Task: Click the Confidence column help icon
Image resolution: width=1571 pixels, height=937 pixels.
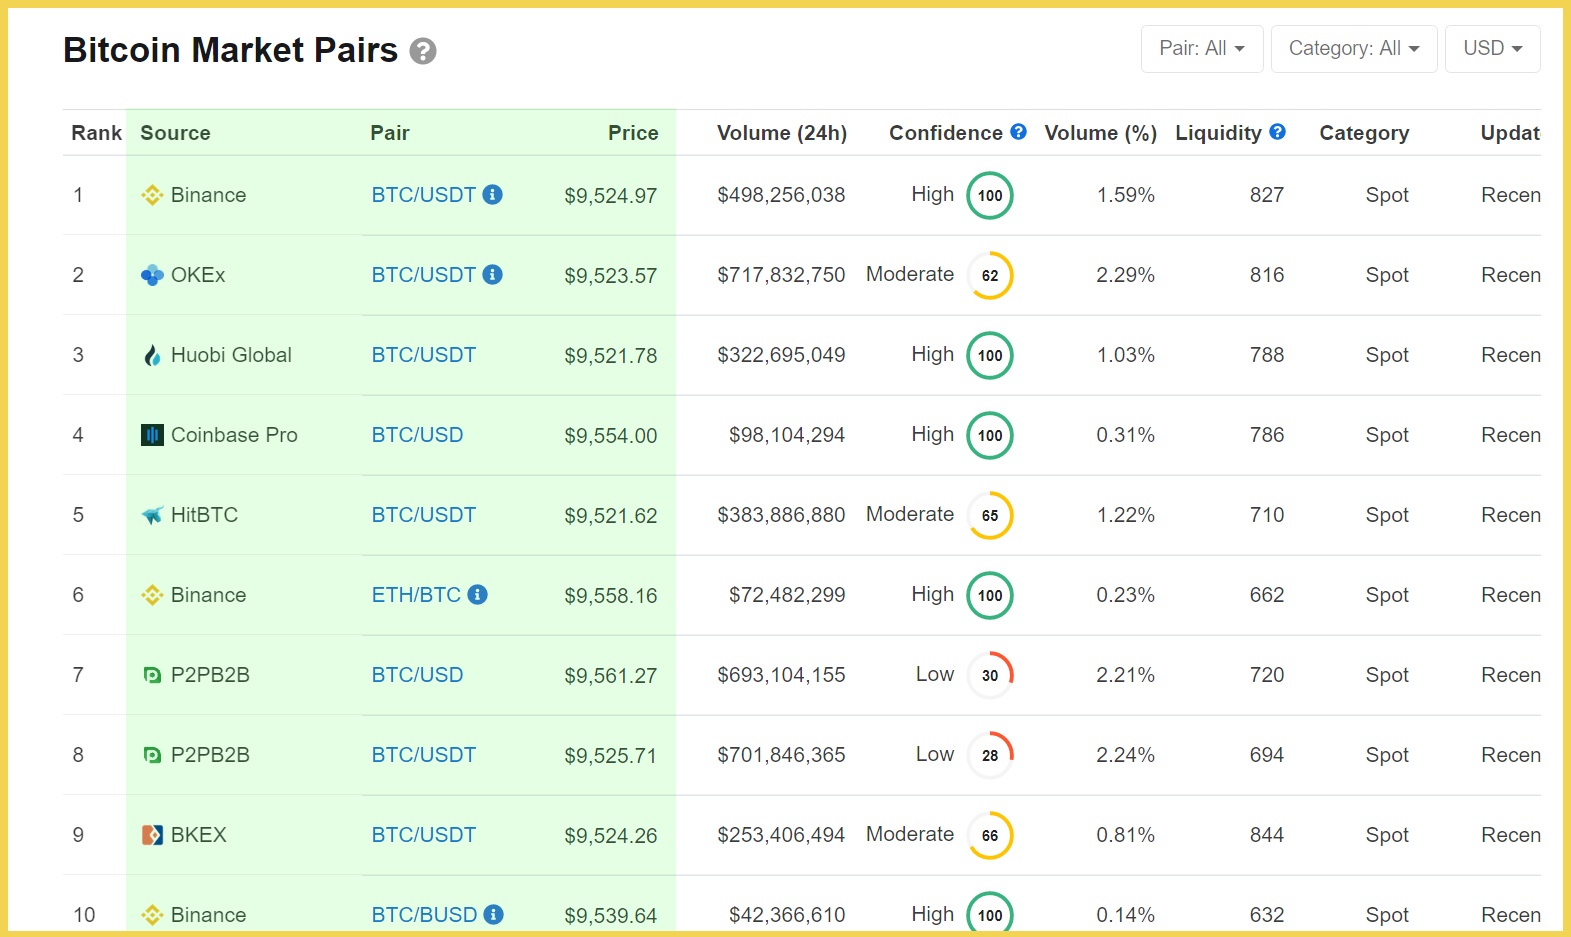Action: (1018, 131)
